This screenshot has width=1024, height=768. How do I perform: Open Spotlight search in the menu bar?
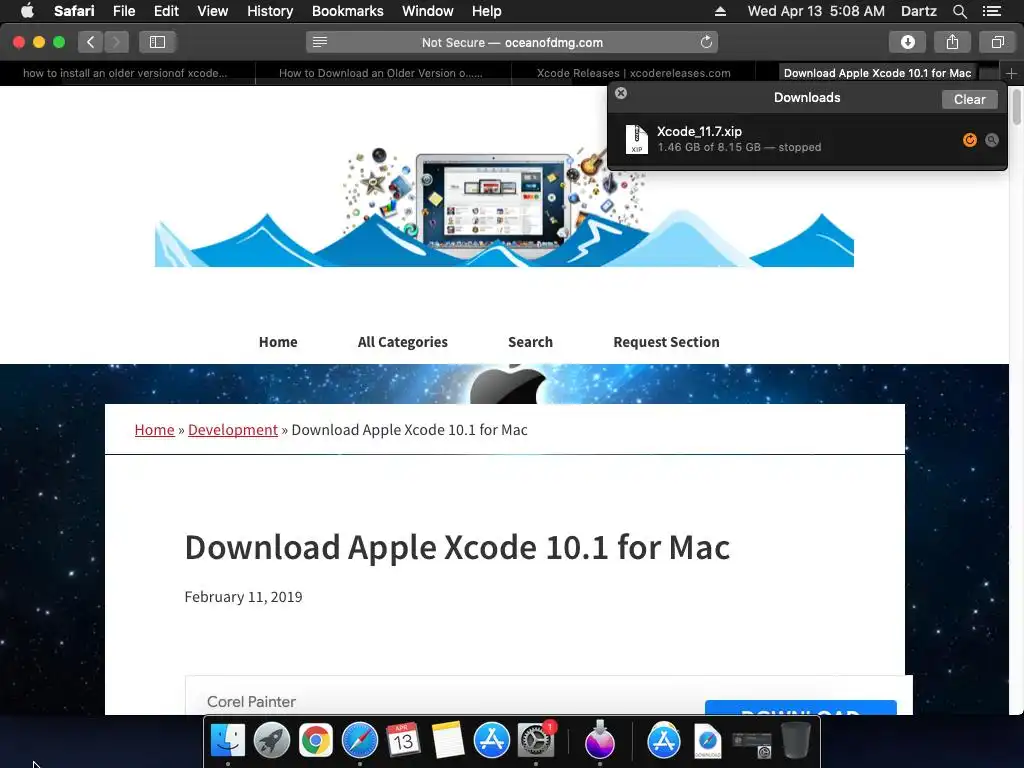959,11
